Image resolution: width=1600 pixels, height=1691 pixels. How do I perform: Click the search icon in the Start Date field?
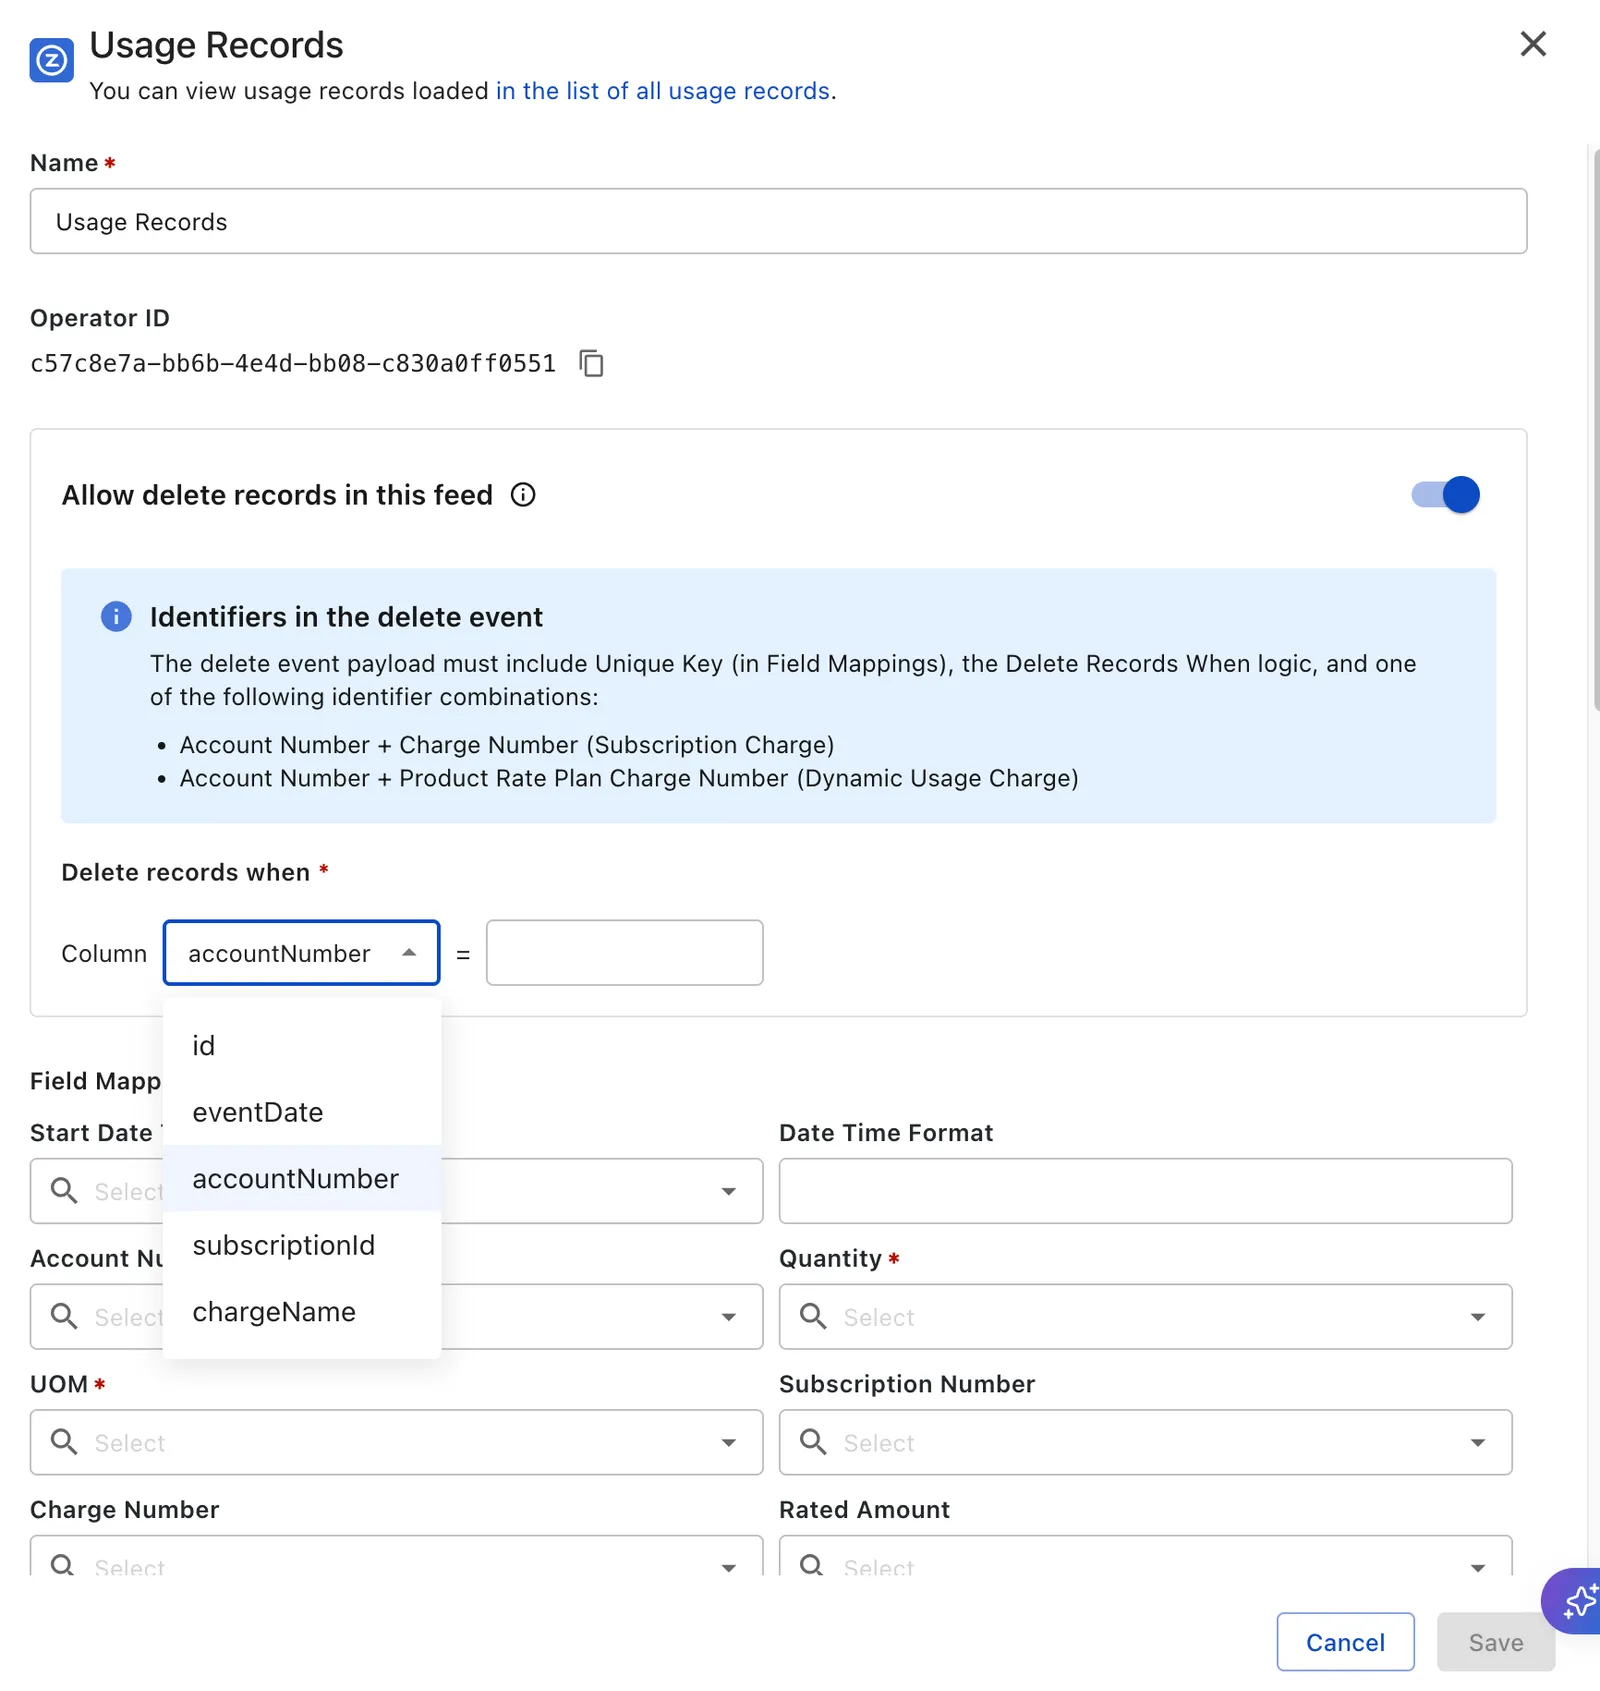coord(64,1190)
